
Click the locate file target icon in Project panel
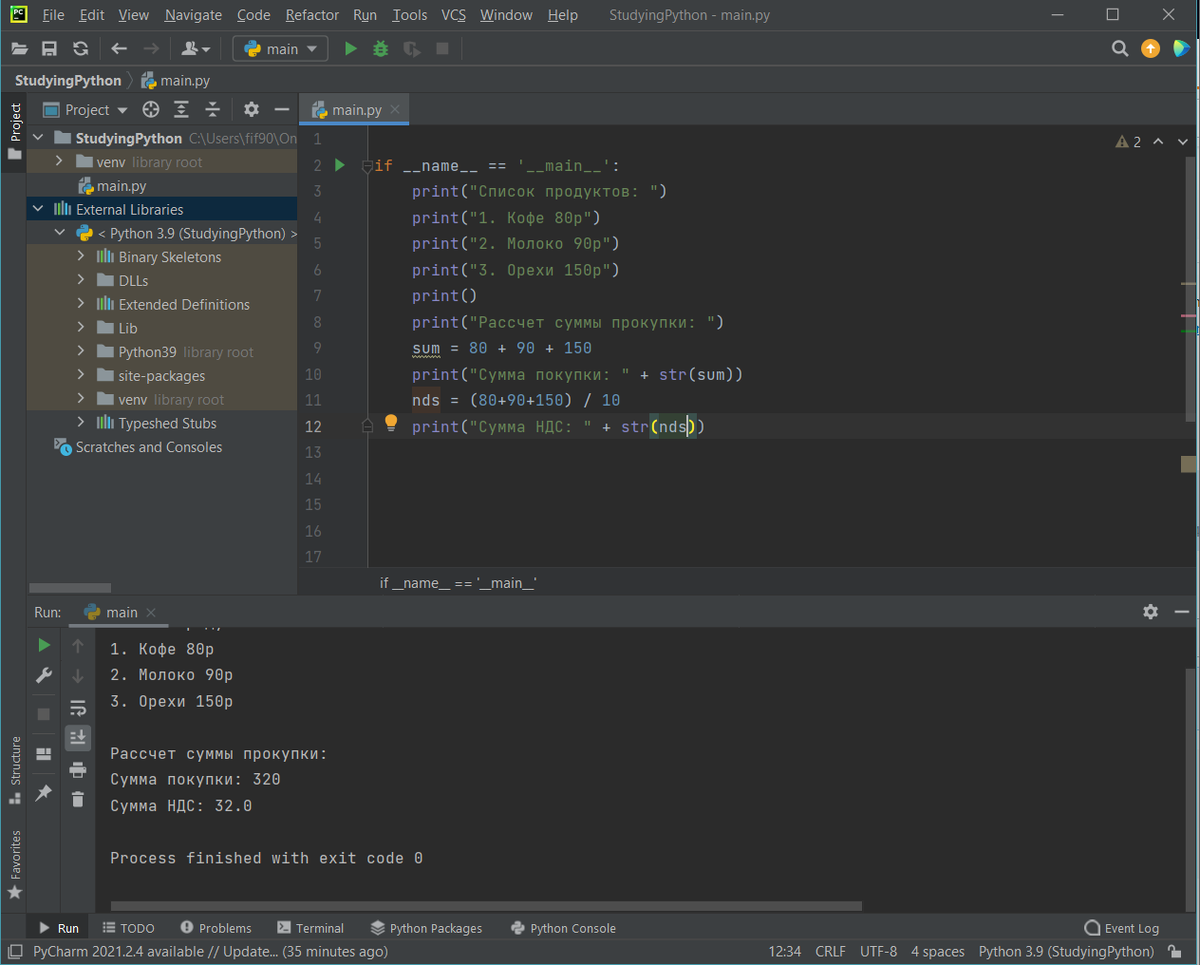(x=151, y=110)
